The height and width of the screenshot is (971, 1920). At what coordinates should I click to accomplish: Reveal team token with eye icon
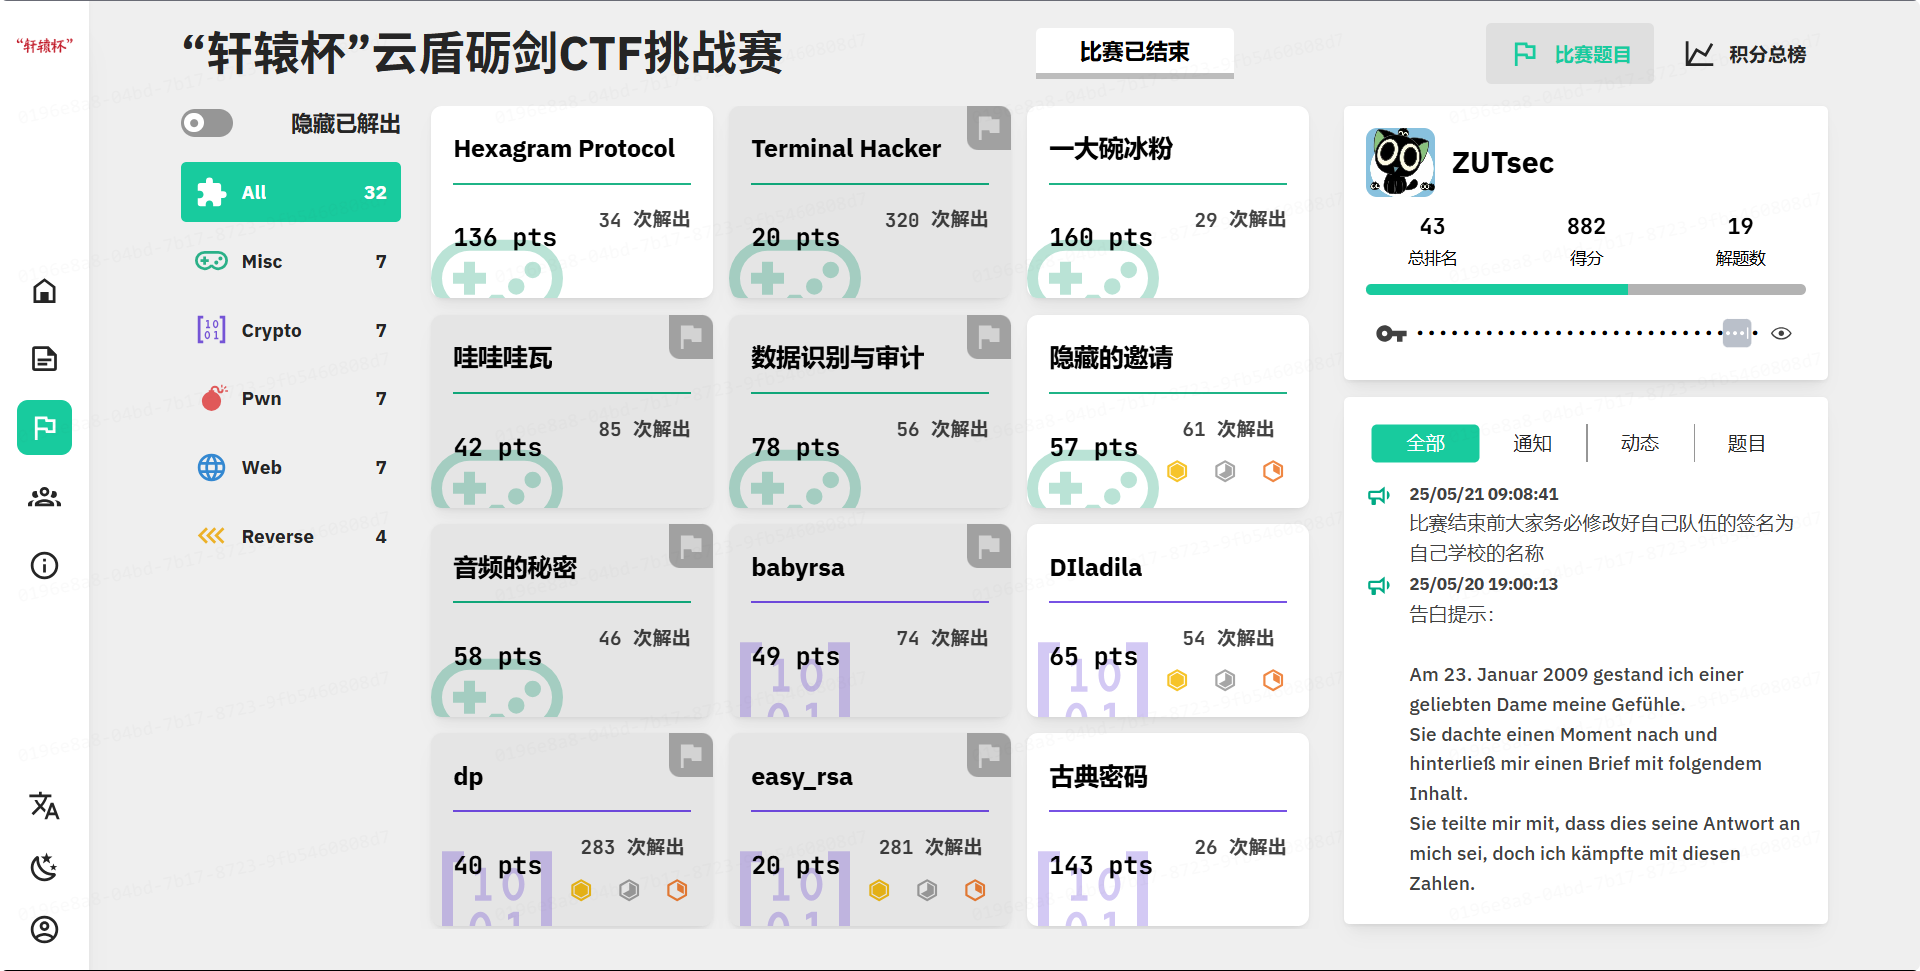click(x=1781, y=334)
